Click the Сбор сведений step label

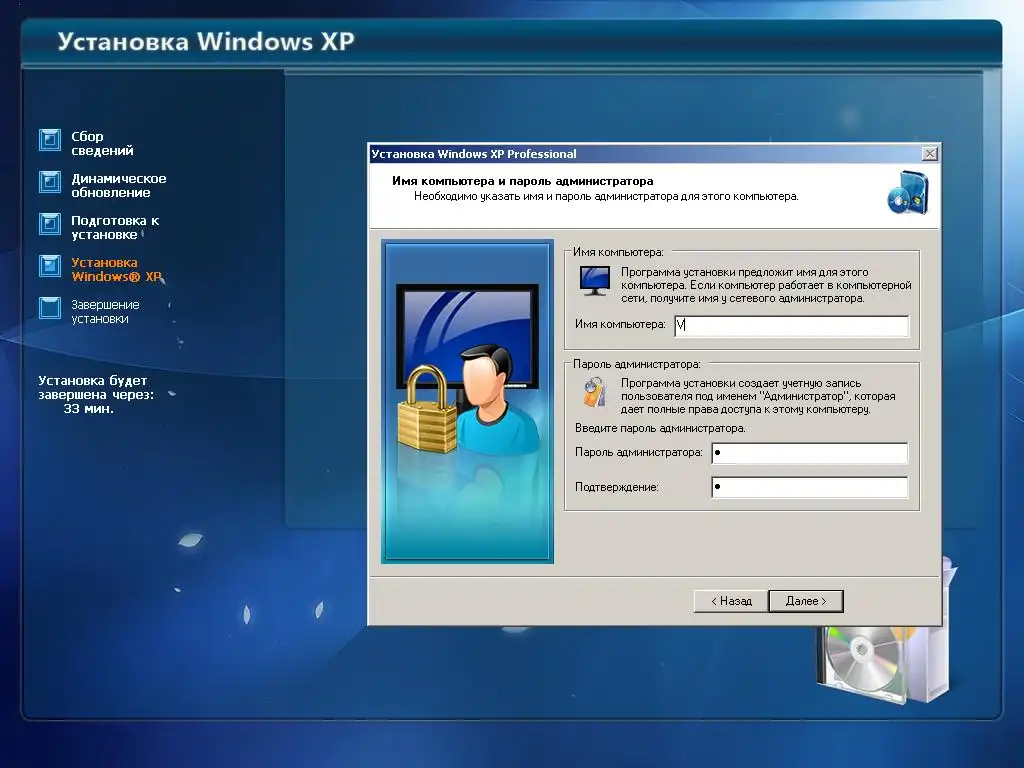click(102, 143)
